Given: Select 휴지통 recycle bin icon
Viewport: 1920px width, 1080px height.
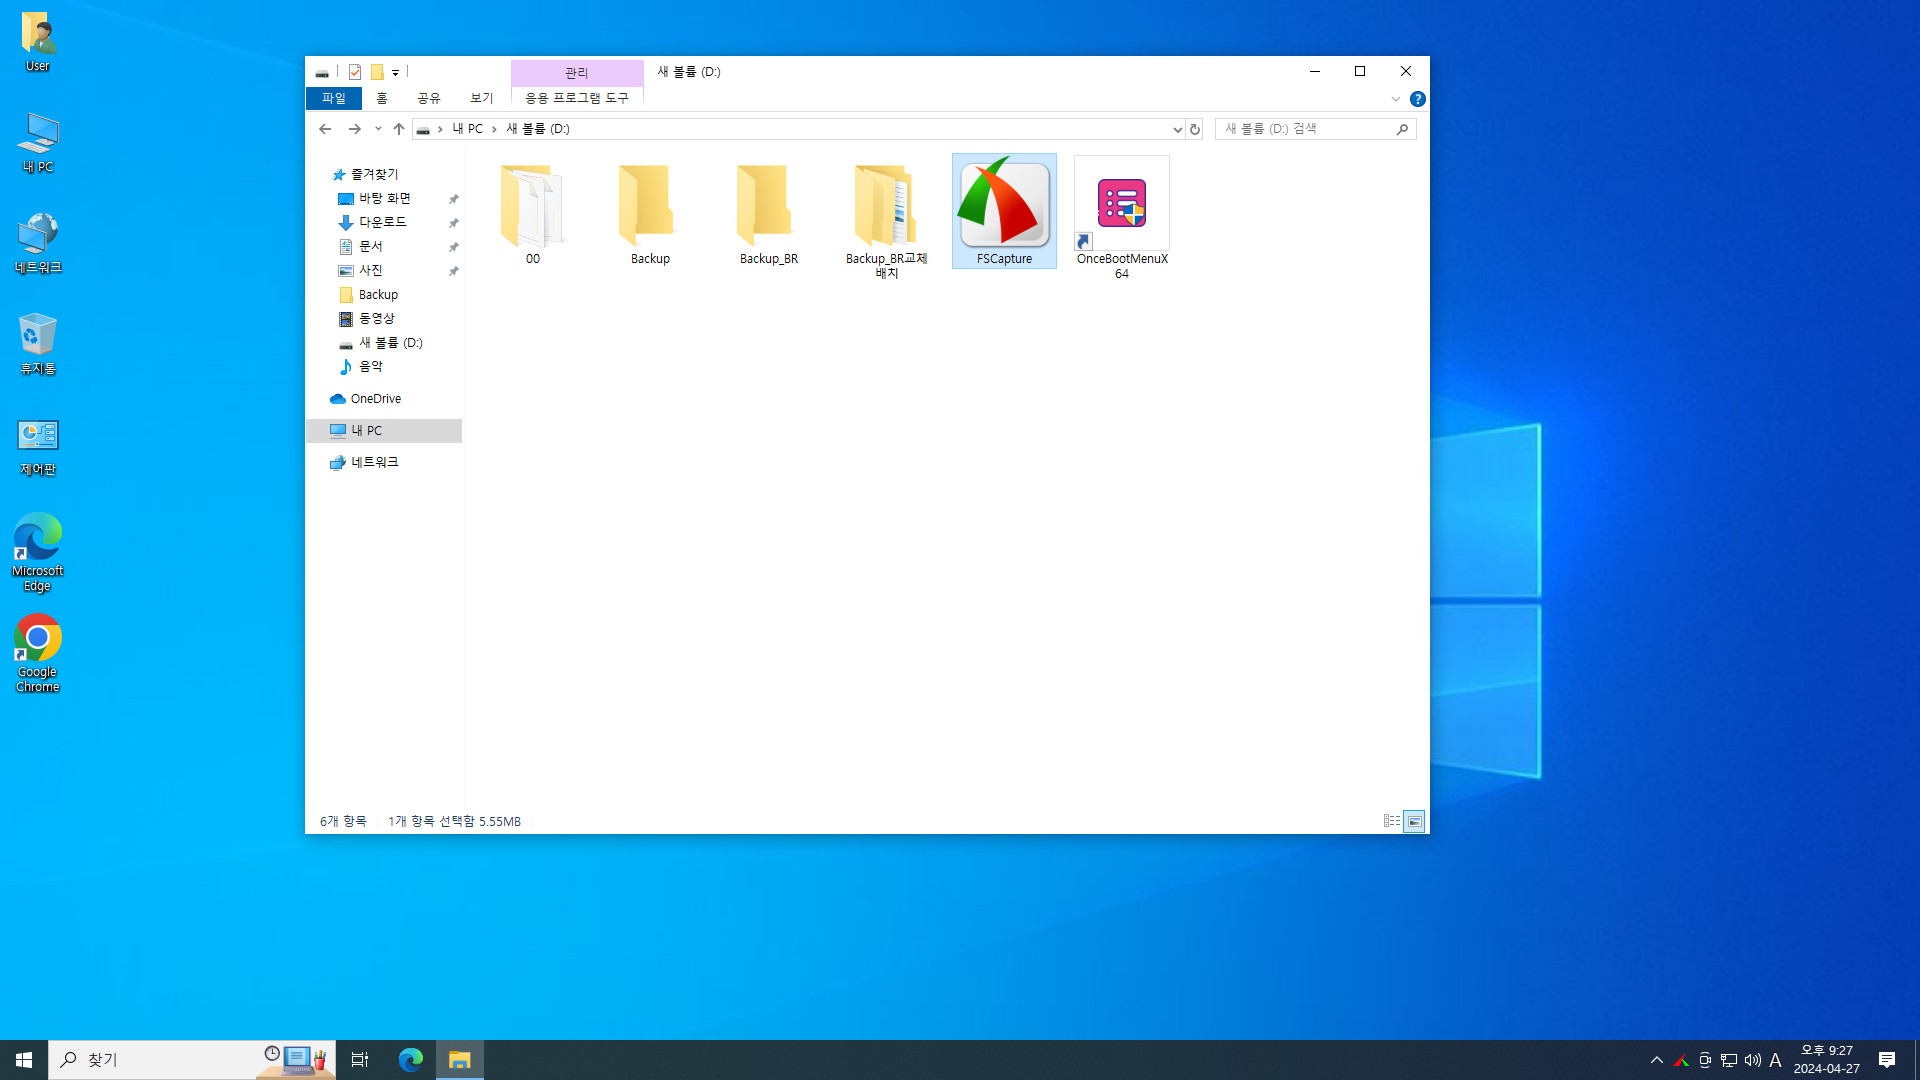Looking at the screenshot, I should coord(38,344).
